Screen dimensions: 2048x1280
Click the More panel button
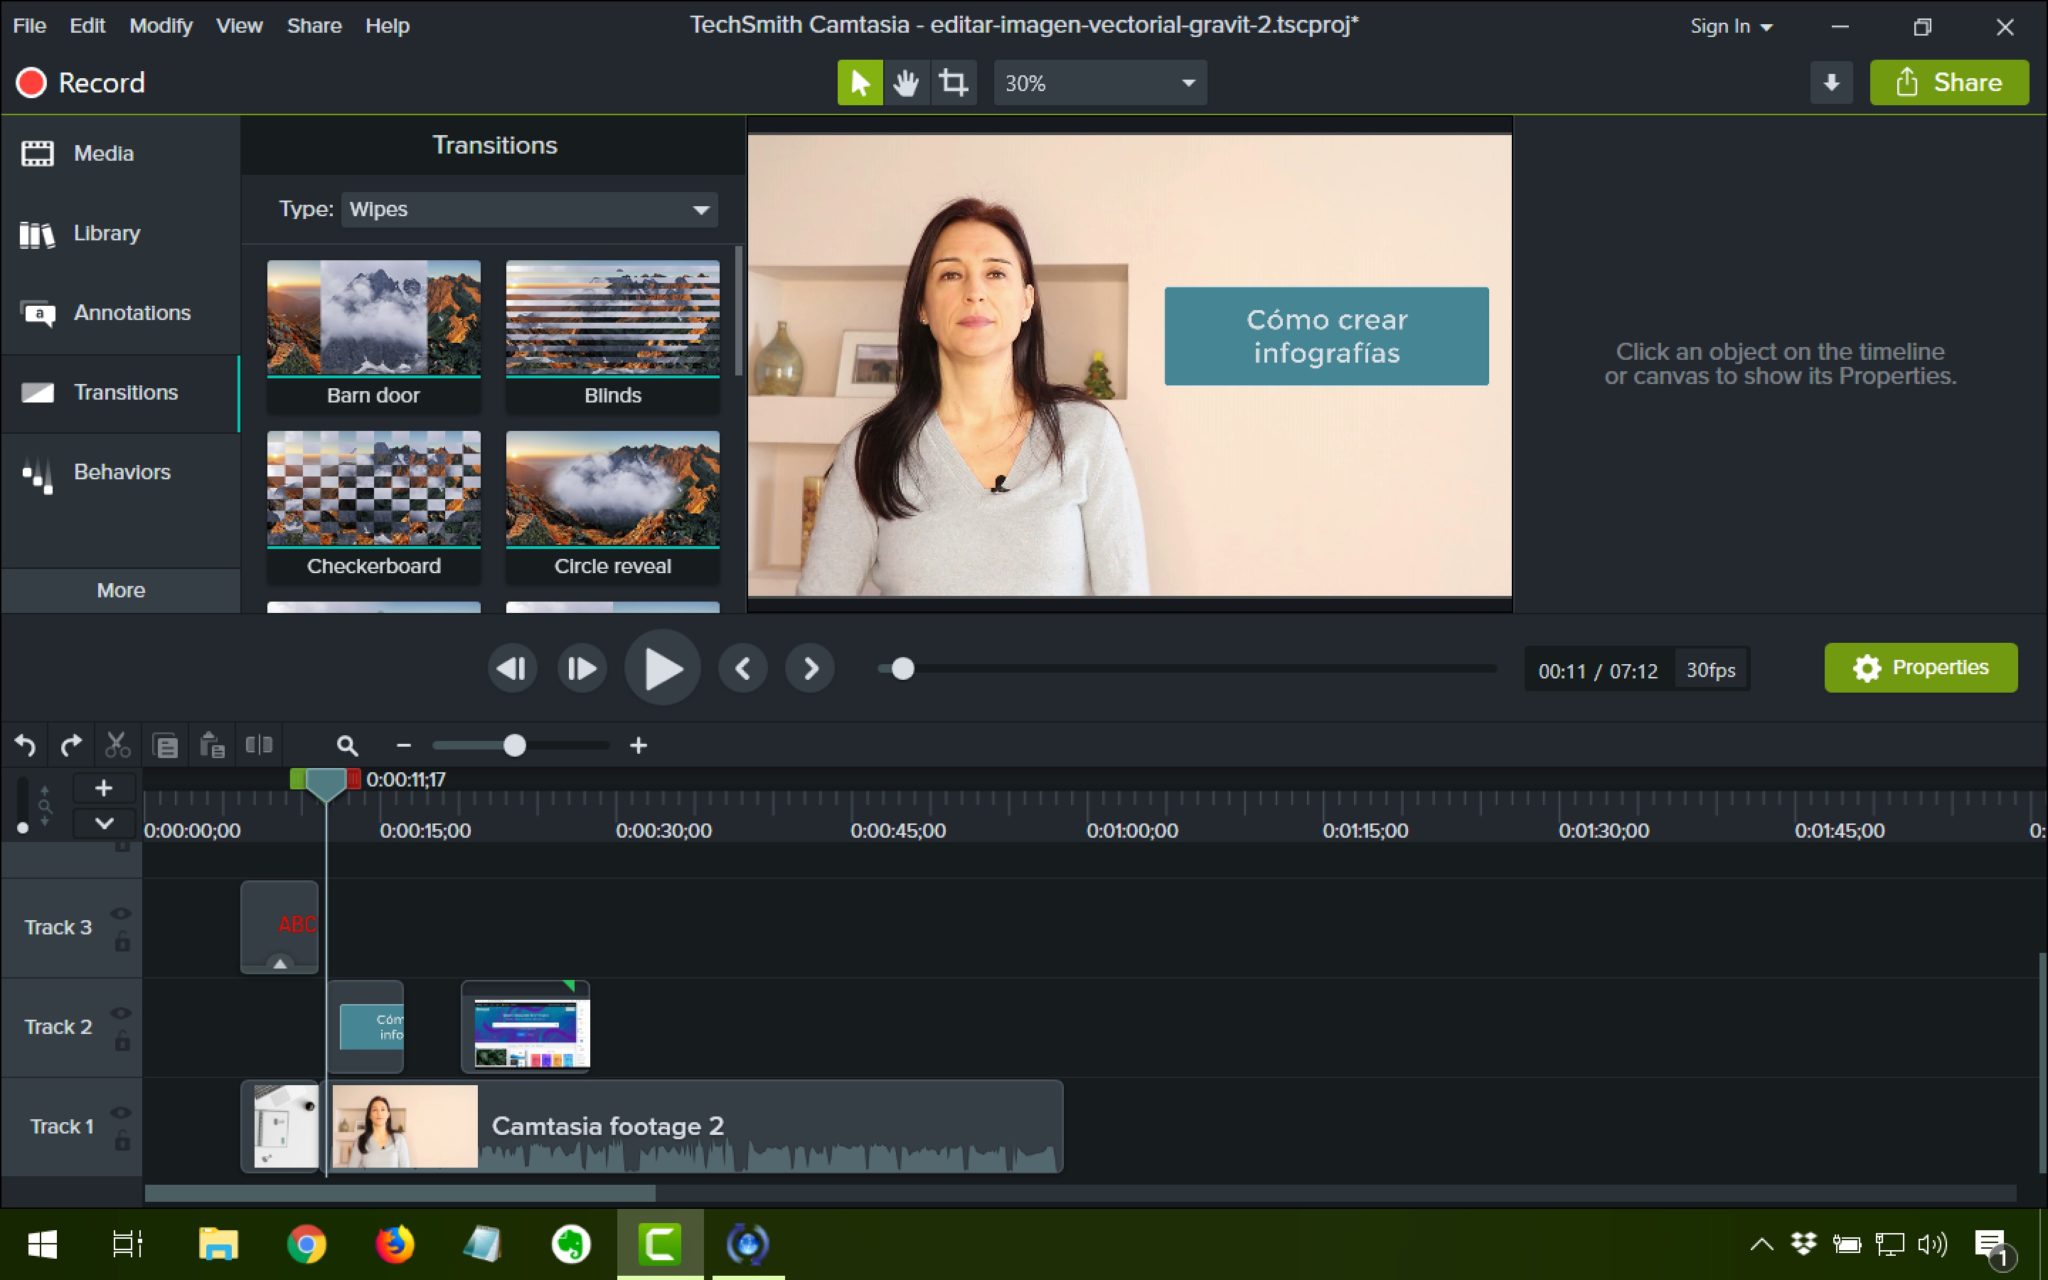point(120,590)
